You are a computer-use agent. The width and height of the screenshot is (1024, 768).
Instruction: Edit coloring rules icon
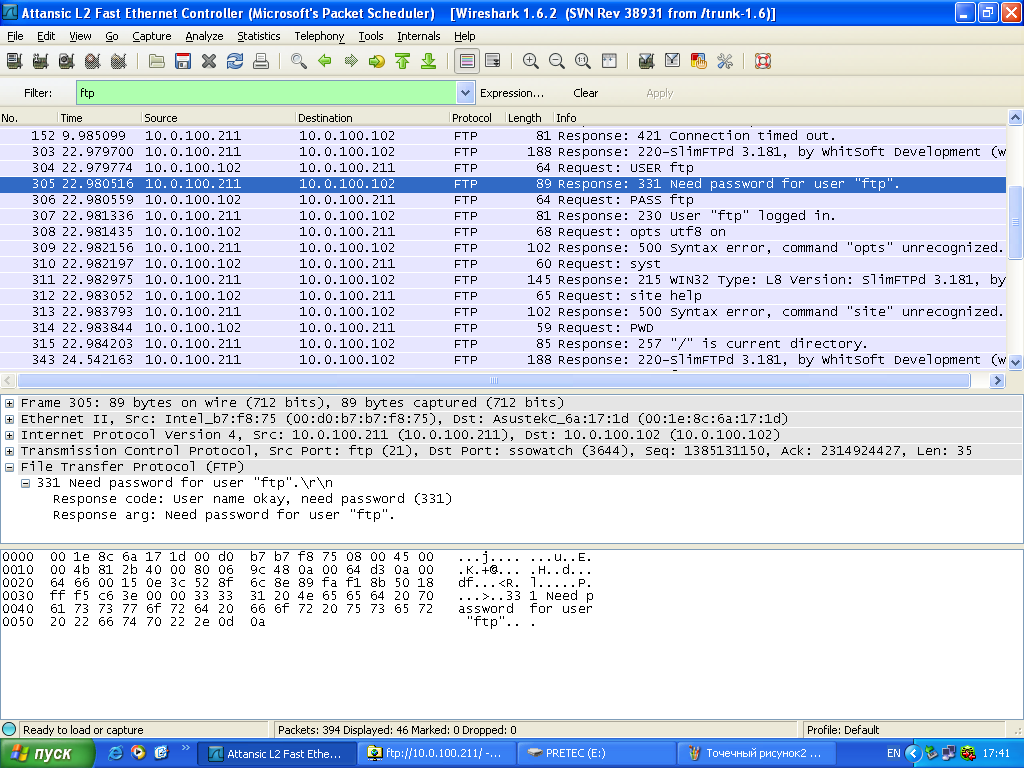[698, 61]
